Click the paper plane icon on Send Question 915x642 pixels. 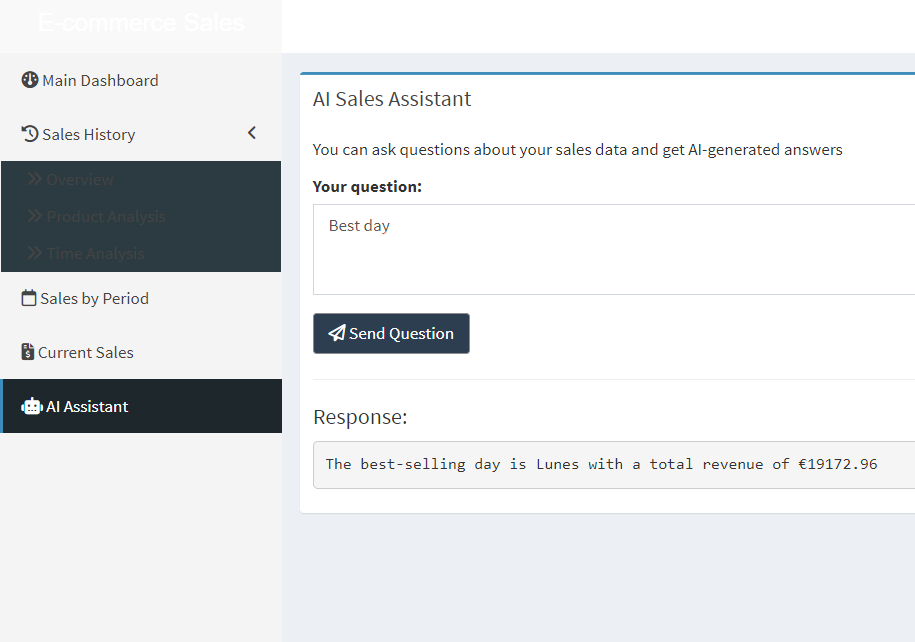(337, 333)
